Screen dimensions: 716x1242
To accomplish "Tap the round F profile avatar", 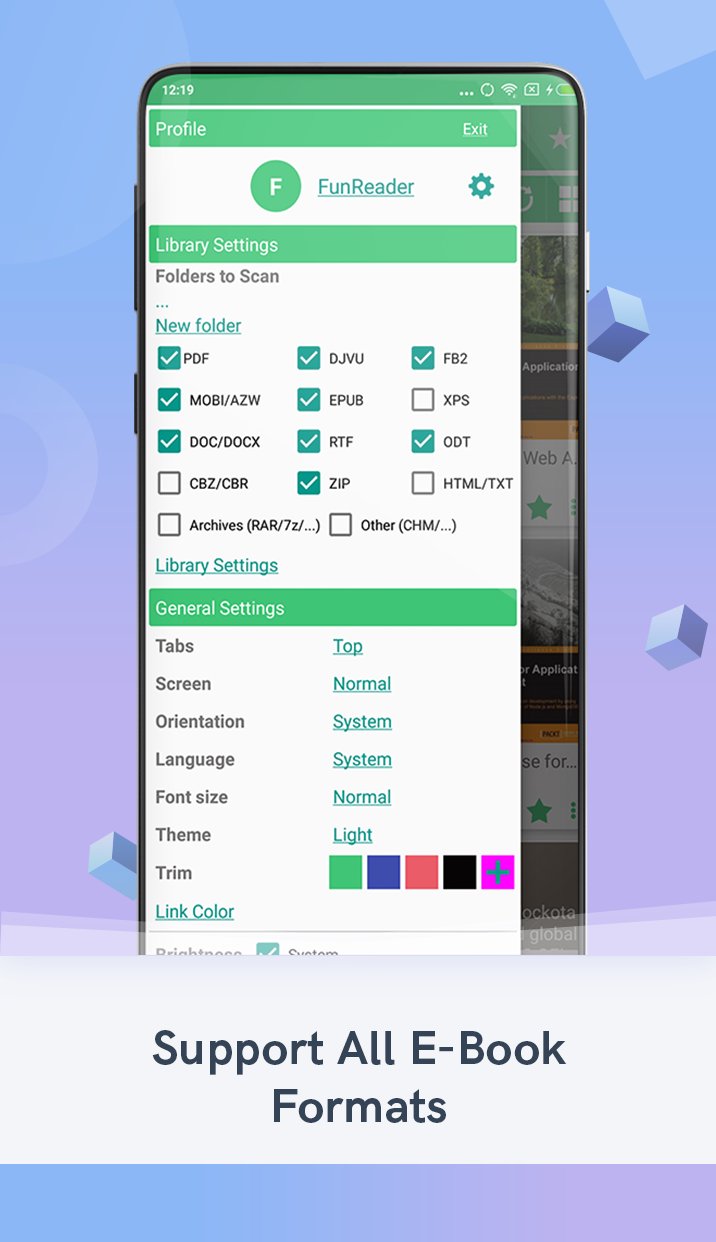I will (x=275, y=186).
